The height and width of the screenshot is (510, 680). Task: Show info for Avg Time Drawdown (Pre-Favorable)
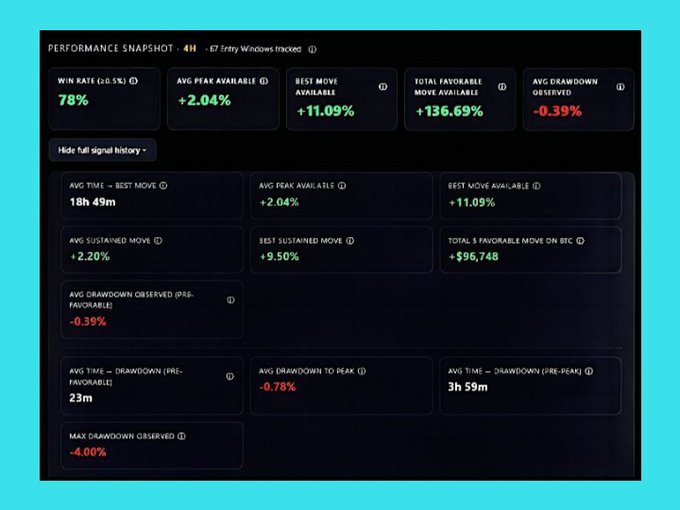[x=230, y=376]
